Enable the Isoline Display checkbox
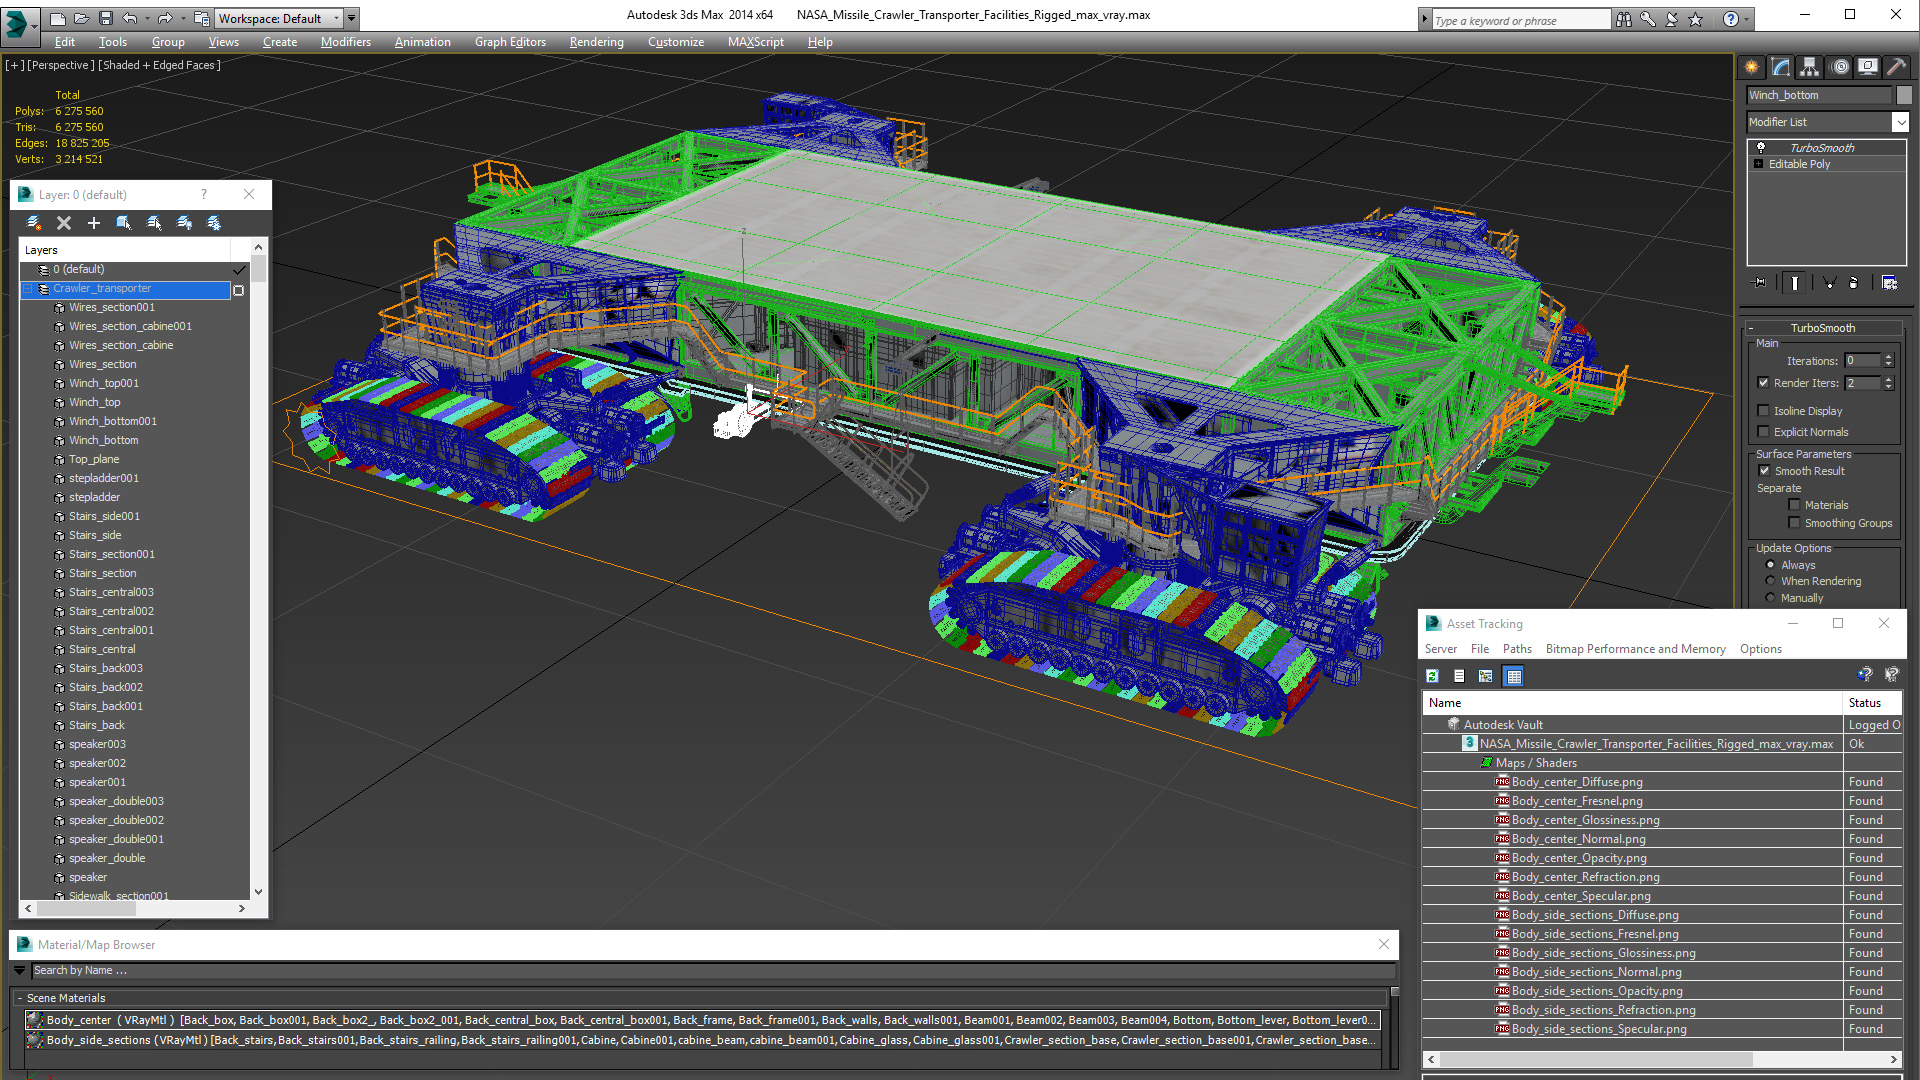Image resolution: width=1920 pixels, height=1080 pixels. coord(1764,411)
